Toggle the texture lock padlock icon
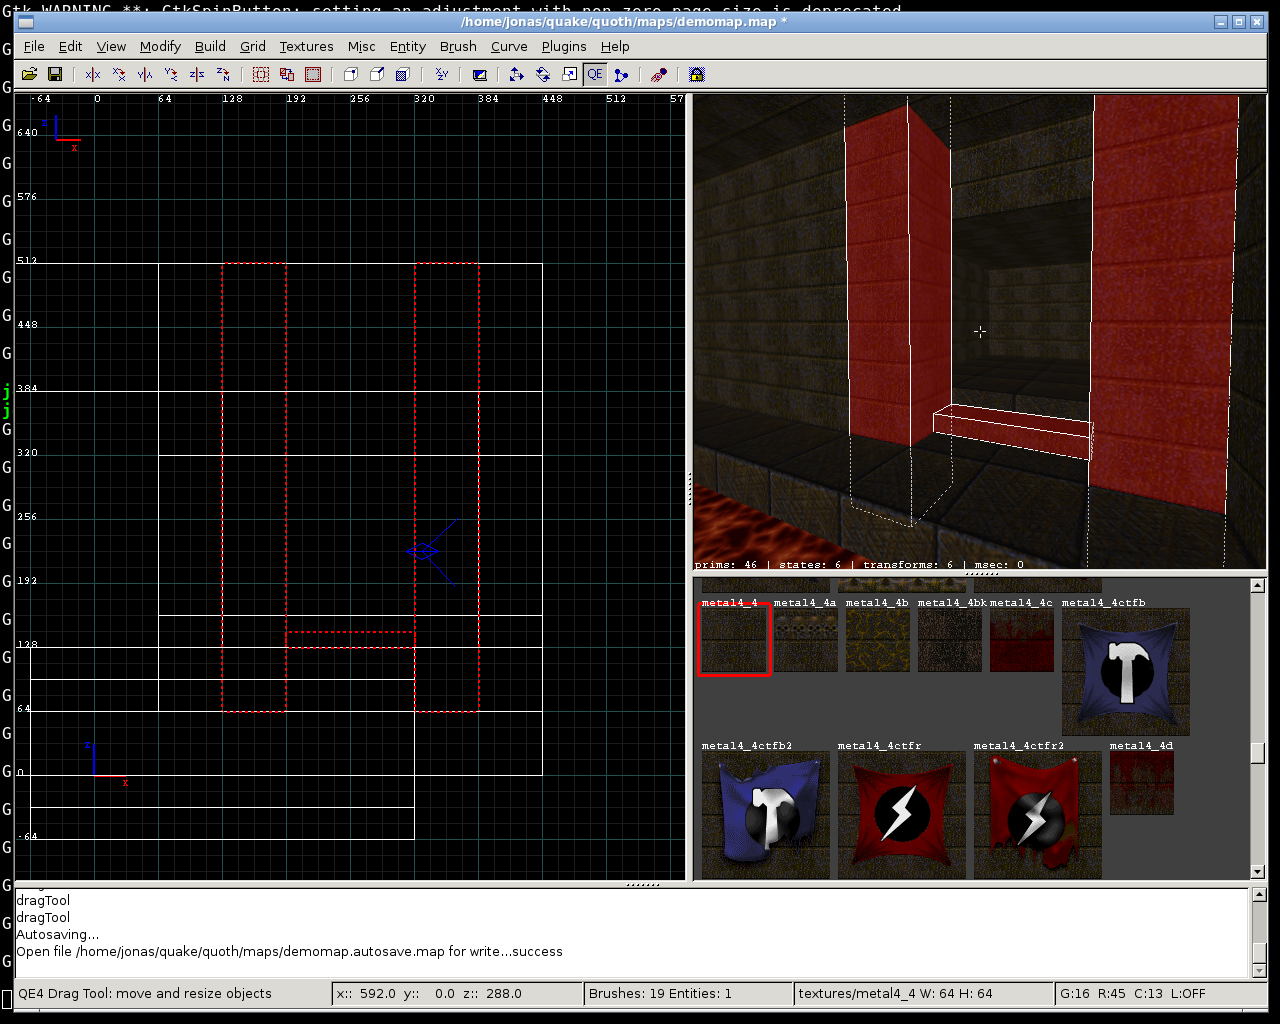The image size is (1280, 1024). [x=697, y=74]
